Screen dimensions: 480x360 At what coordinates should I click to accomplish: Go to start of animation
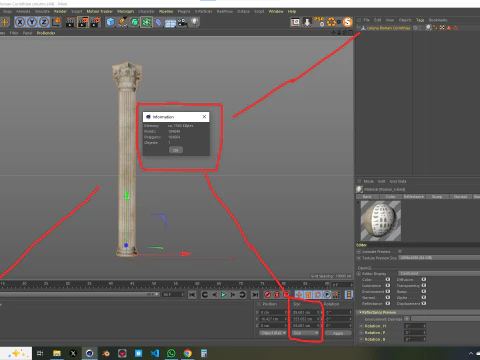click(192, 295)
